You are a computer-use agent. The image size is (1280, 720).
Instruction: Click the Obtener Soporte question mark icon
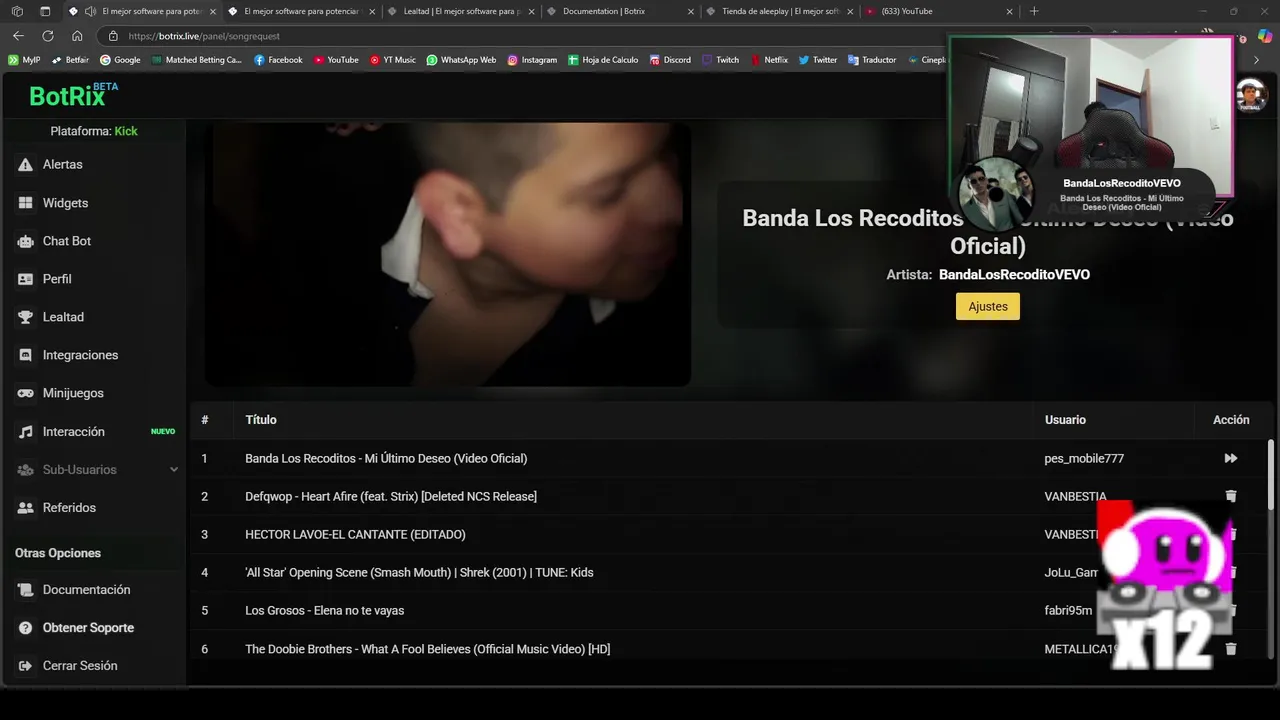25,628
